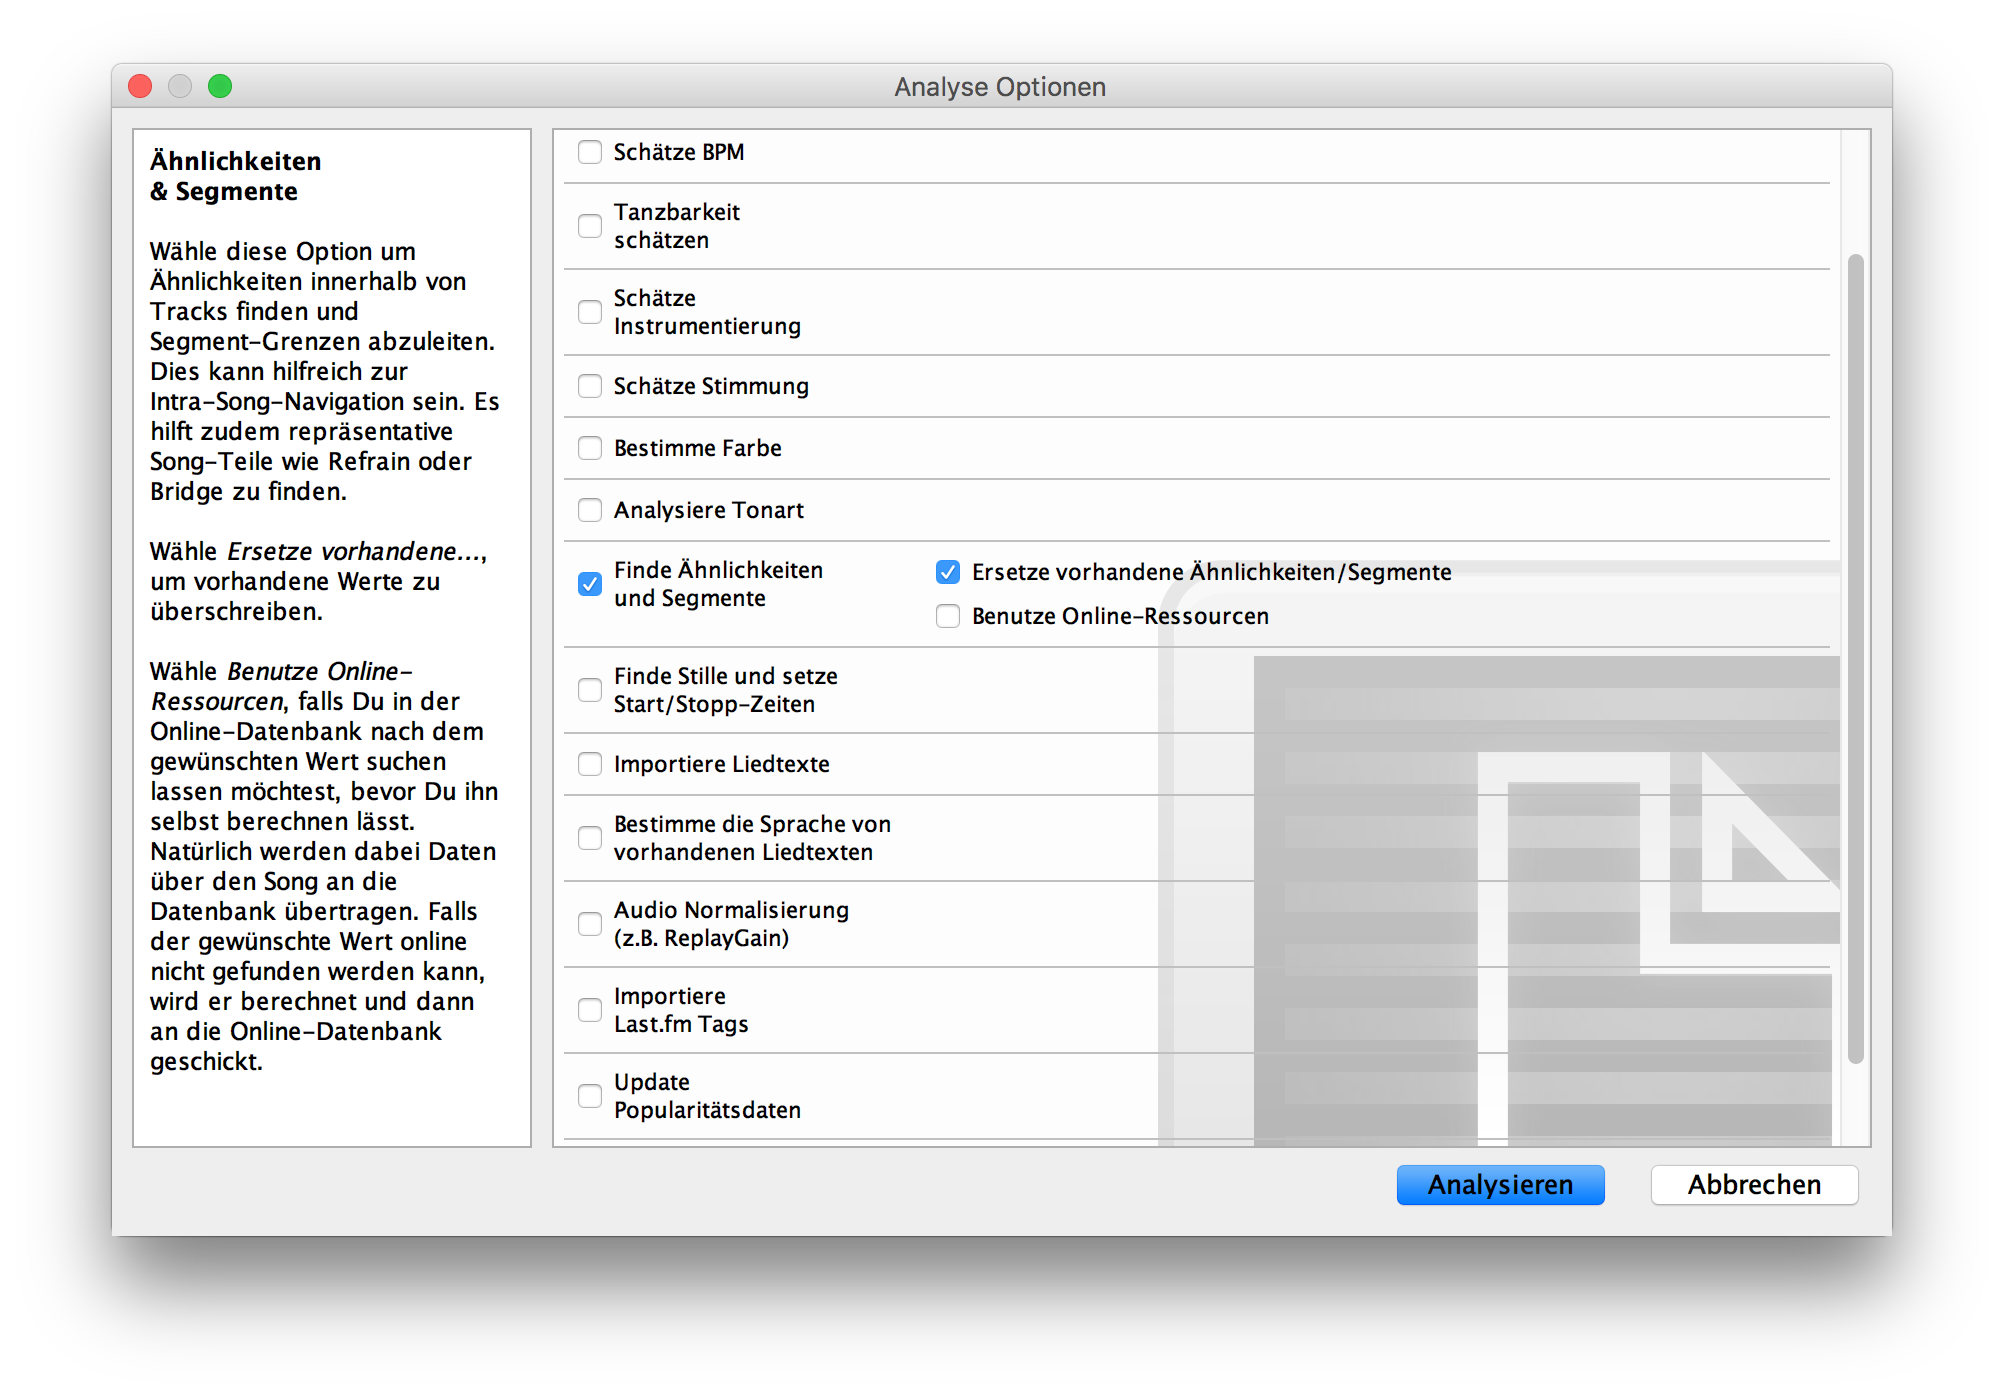Click the Analysieren button
The image size is (2004, 1396).
tap(1499, 1185)
